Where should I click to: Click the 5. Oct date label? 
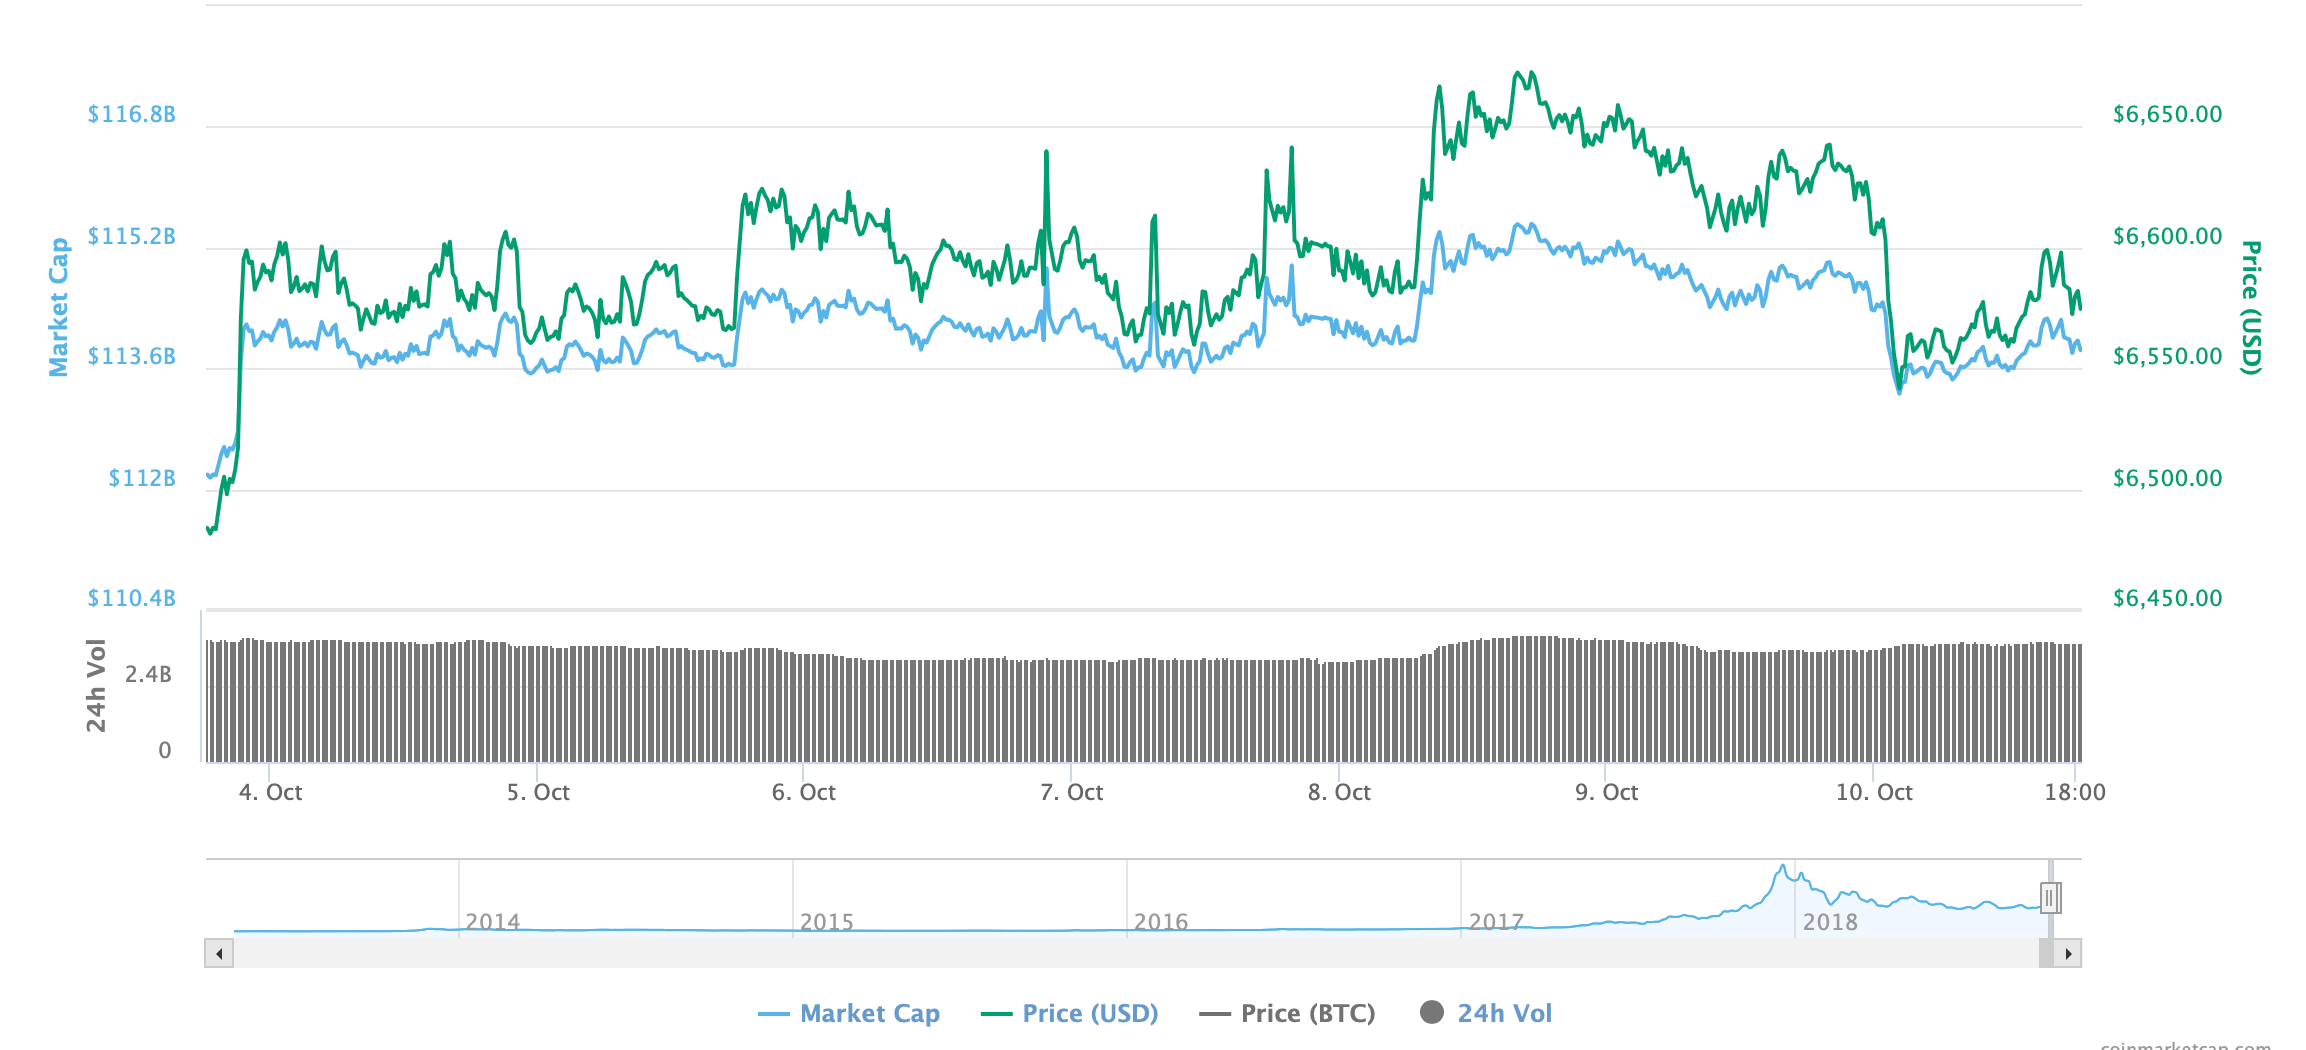click(x=538, y=792)
